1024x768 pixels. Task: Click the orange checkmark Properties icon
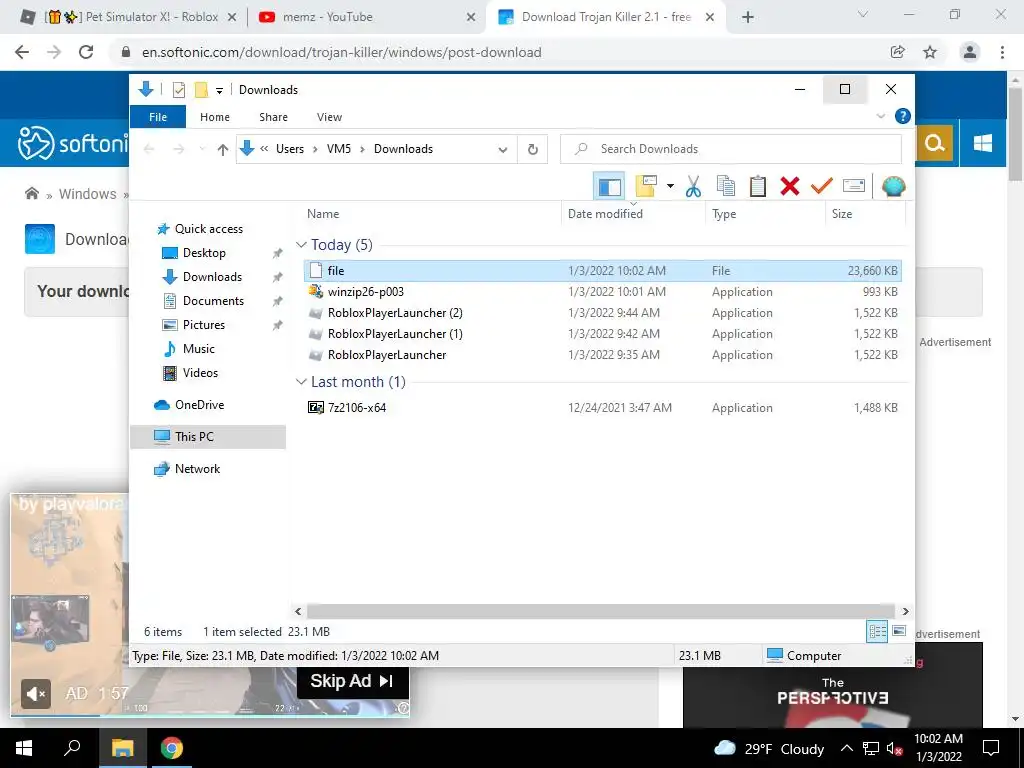[822, 187]
